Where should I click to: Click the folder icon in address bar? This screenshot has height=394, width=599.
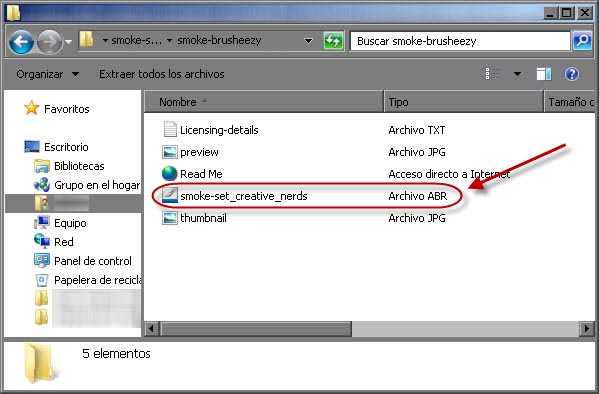87,40
